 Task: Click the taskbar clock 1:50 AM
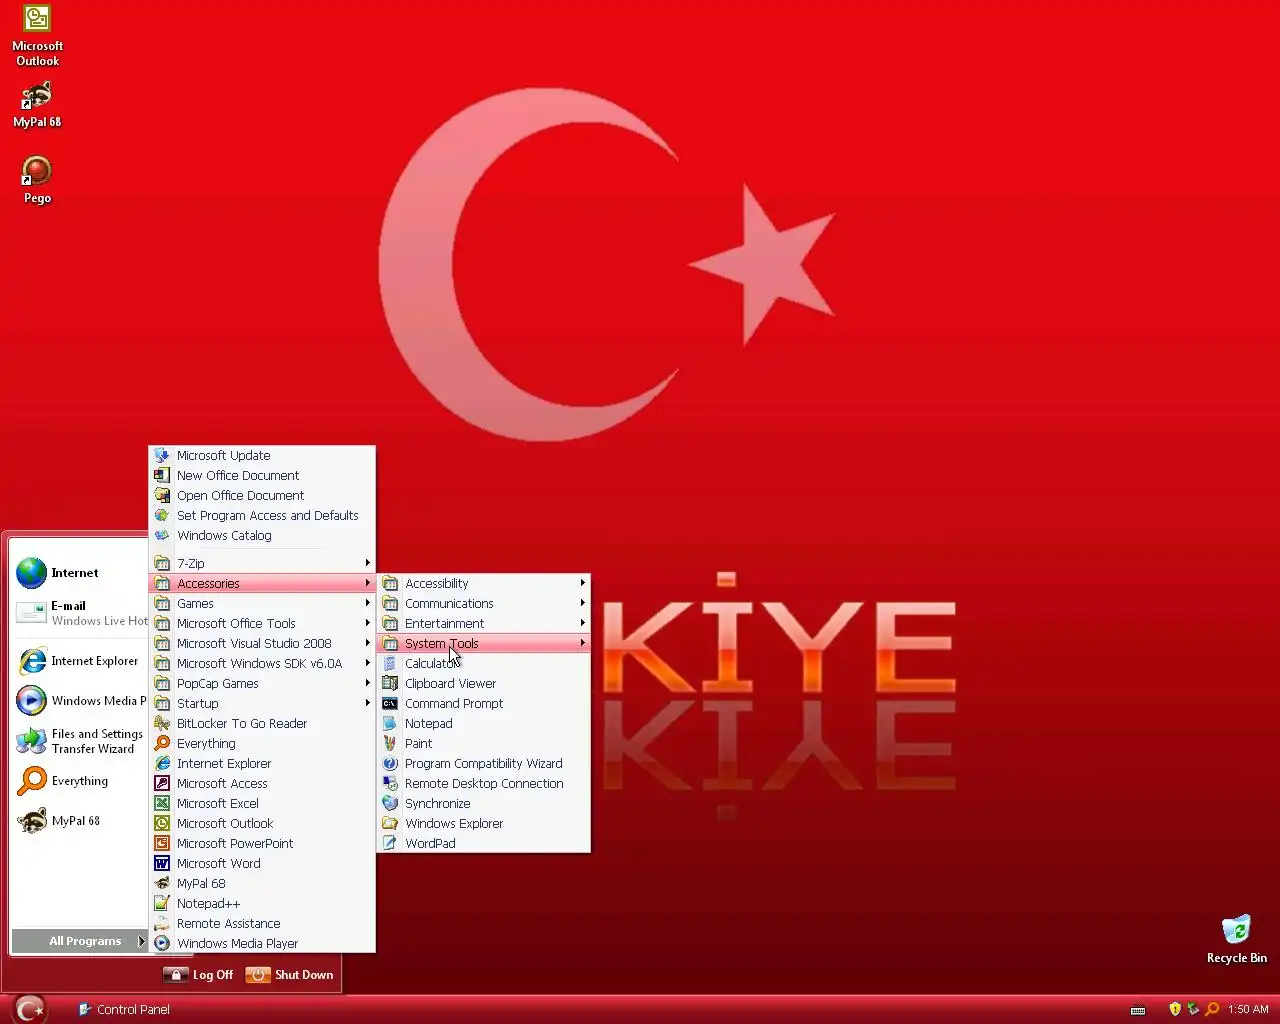[1248, 1009]
